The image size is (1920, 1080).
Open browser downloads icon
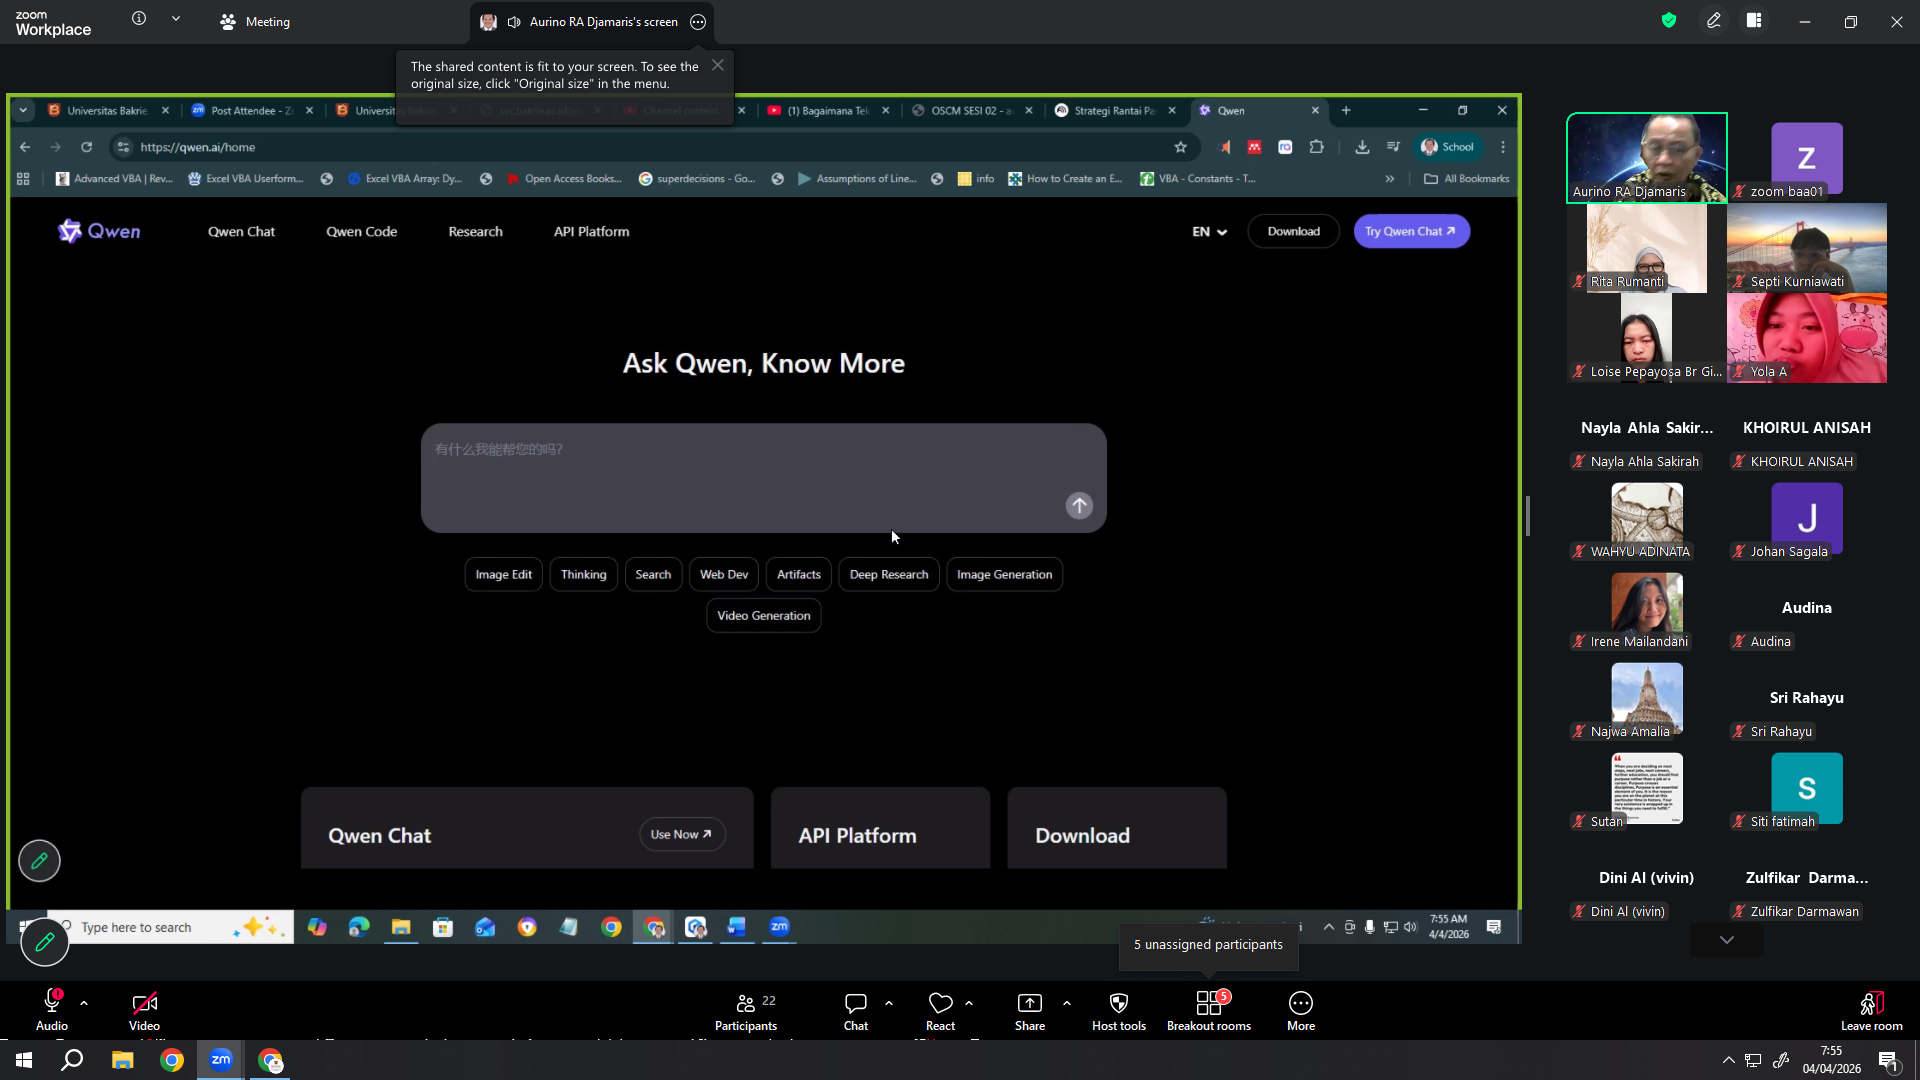tap(1362, 147)
